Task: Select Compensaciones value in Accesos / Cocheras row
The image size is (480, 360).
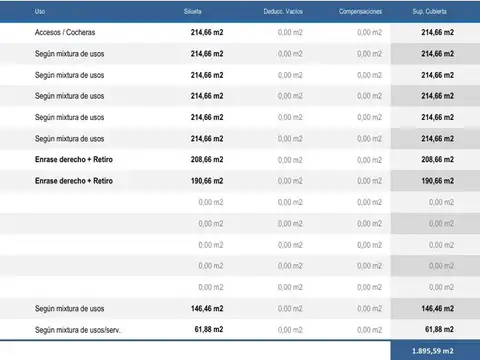Action: coord(369,32)
